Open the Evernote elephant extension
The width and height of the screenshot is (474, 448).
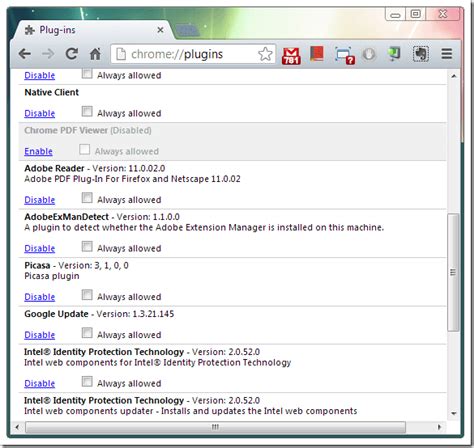[x=421, y=54]
